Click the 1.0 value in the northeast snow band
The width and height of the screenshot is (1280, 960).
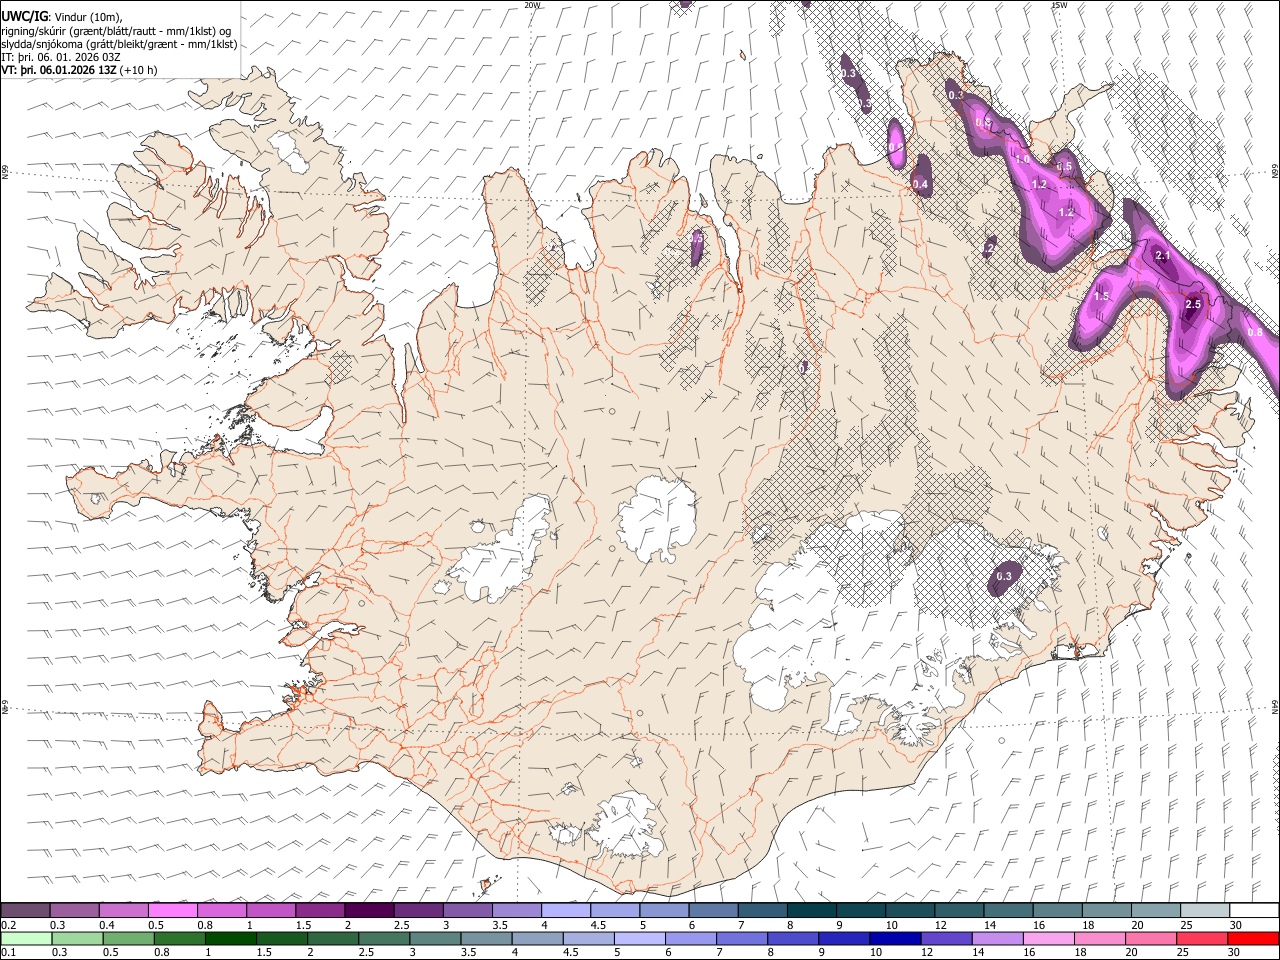coord(1022,158)
